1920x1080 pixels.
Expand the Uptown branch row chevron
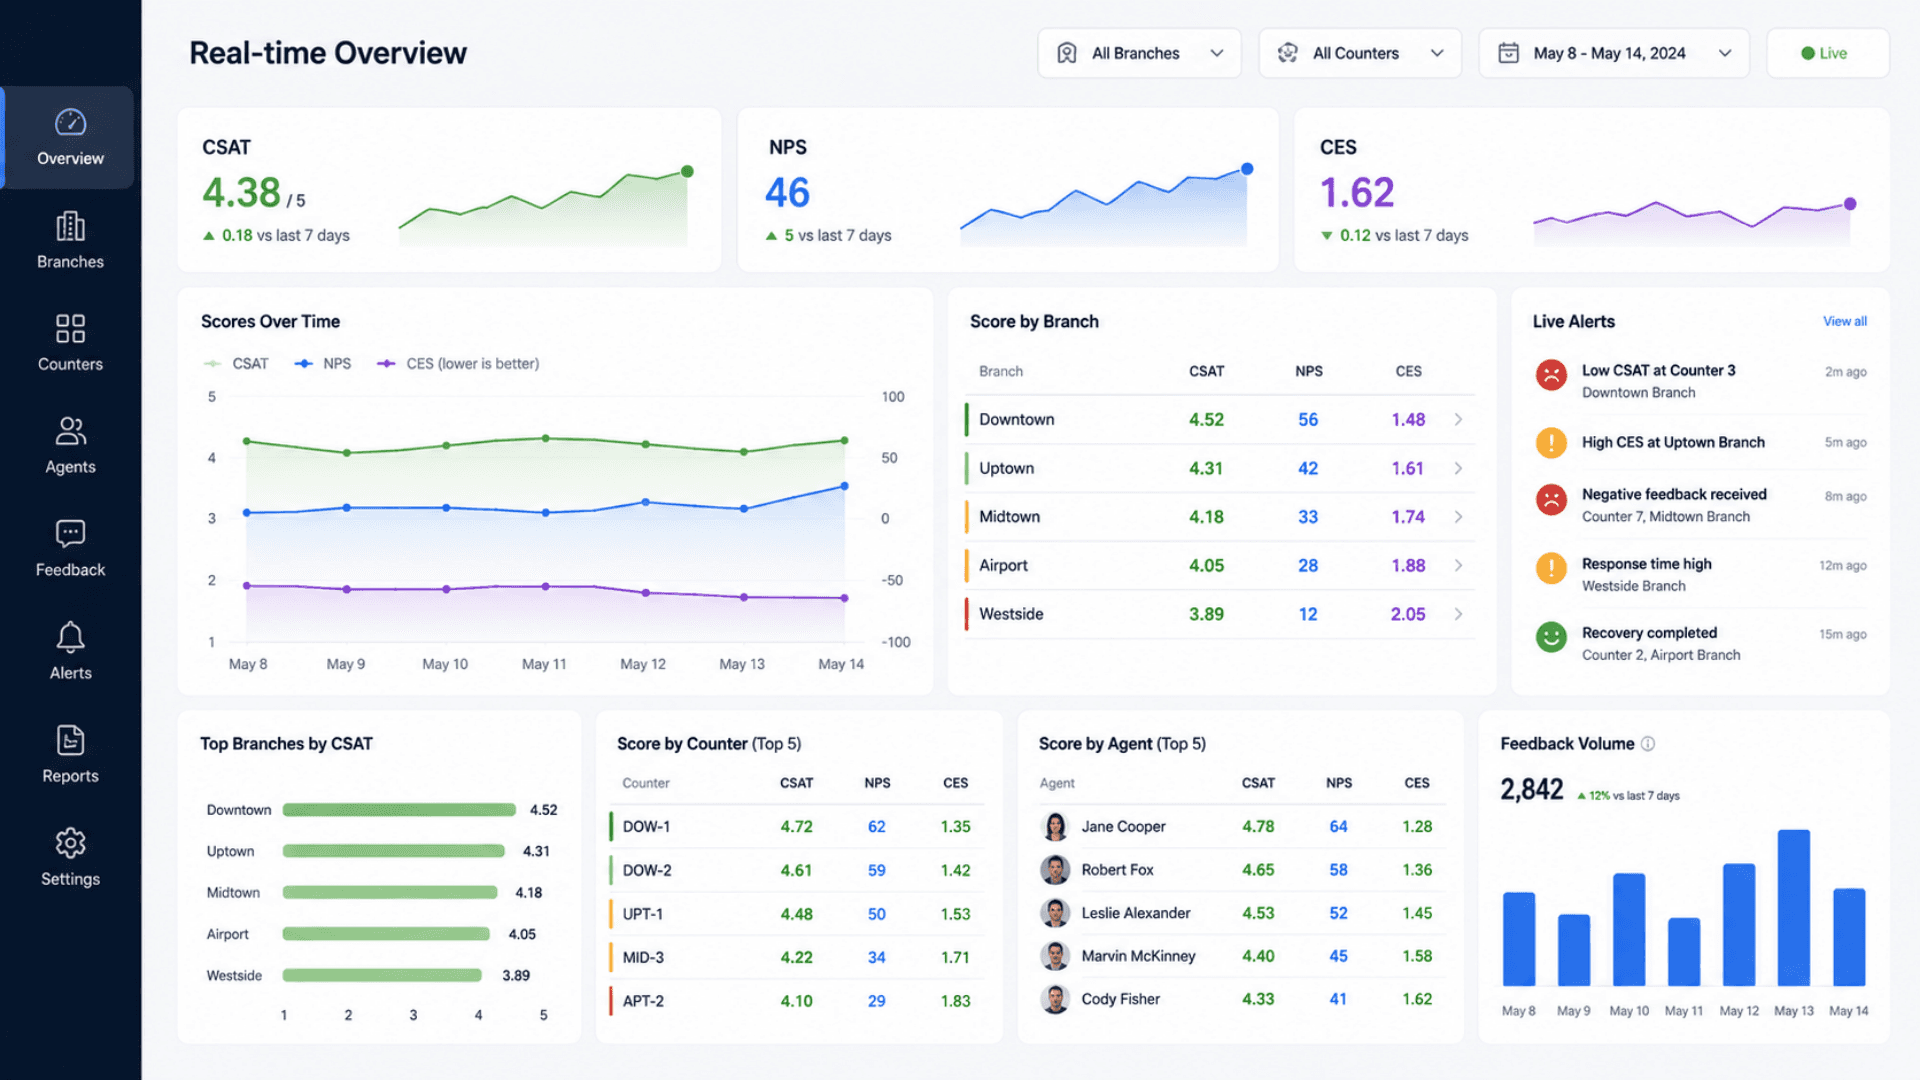tap(1459, 468)
